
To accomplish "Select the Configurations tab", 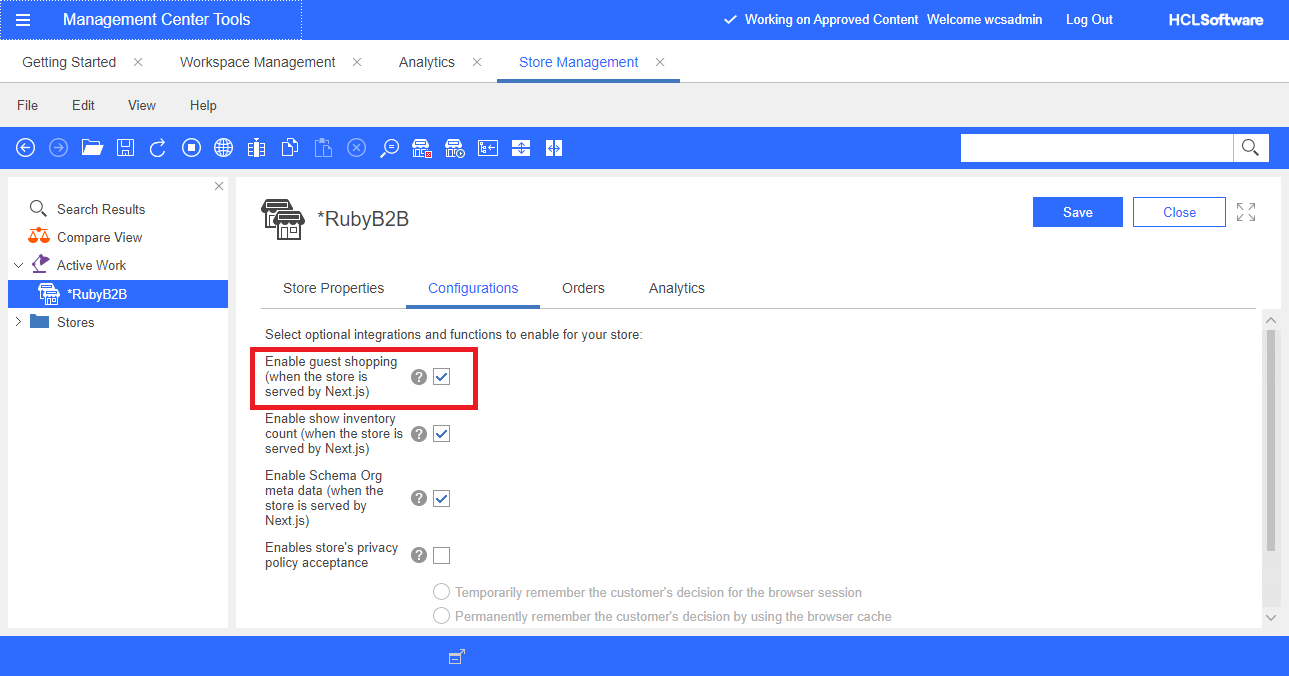I will [x=473, y=288].
